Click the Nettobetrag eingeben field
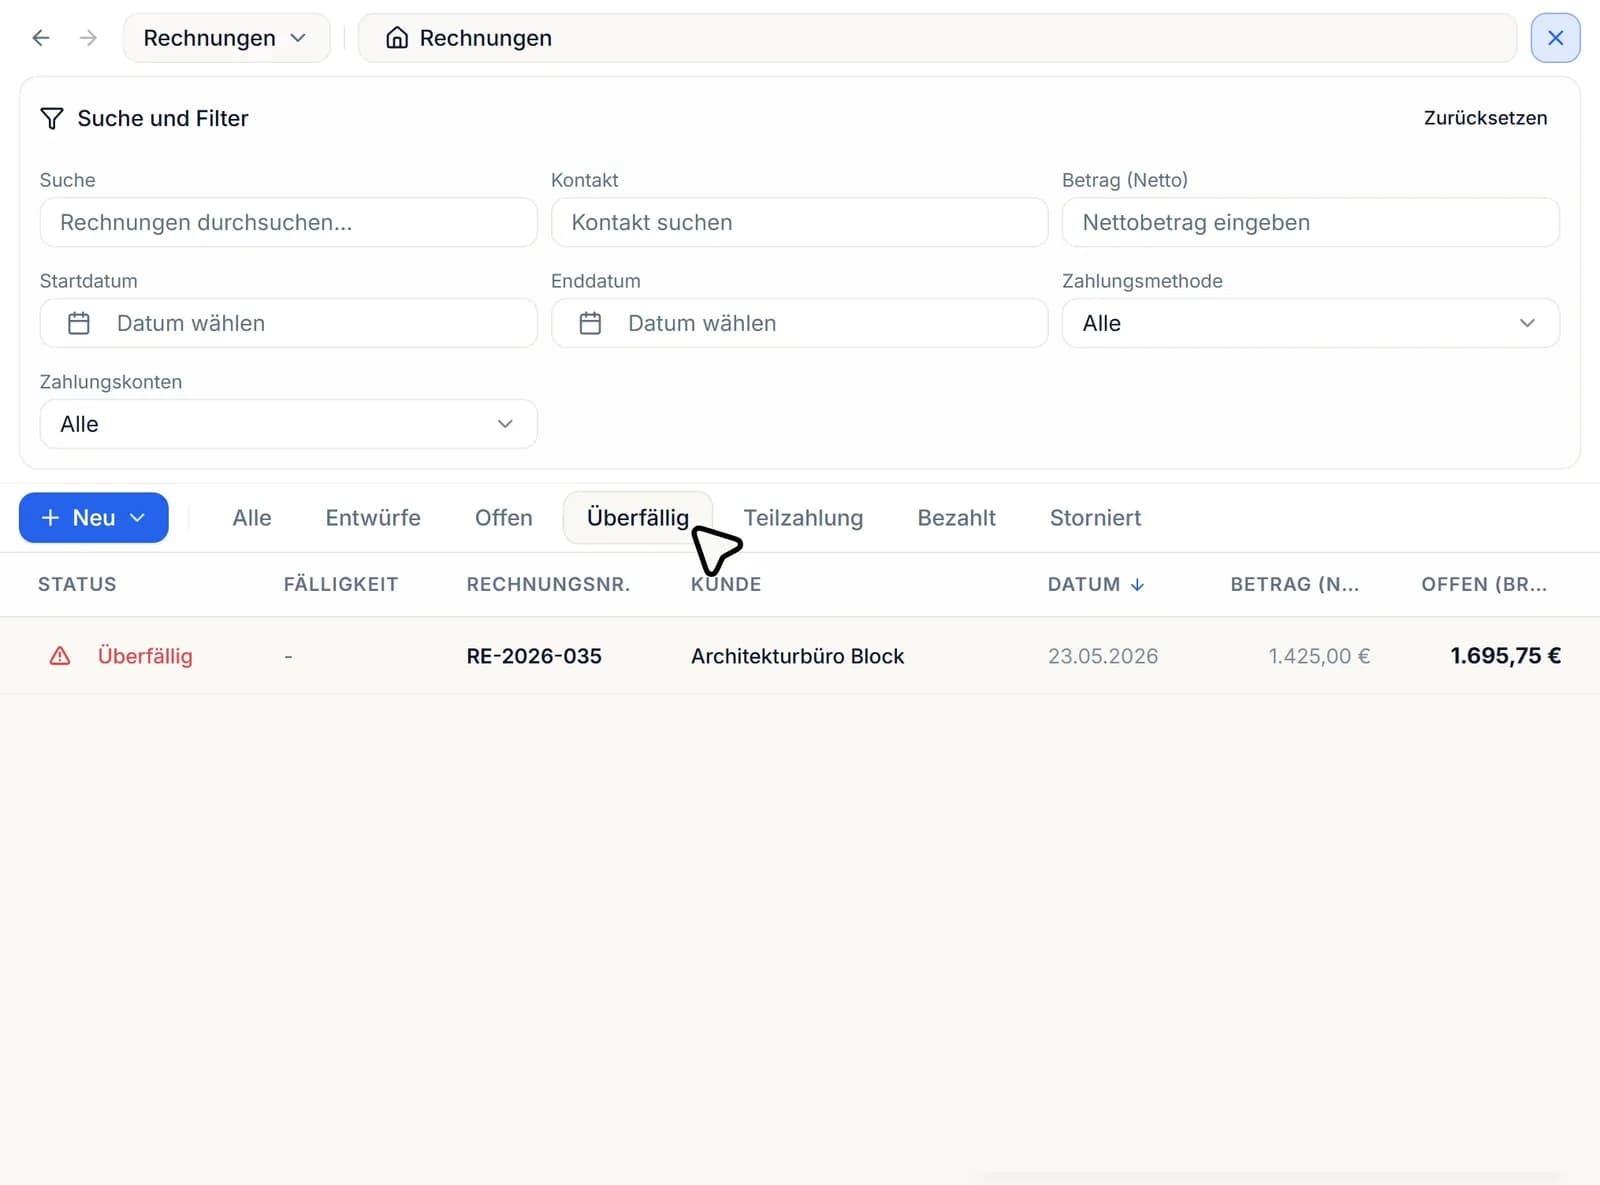1600x1185 pixels. click(x=1310, y=222)
